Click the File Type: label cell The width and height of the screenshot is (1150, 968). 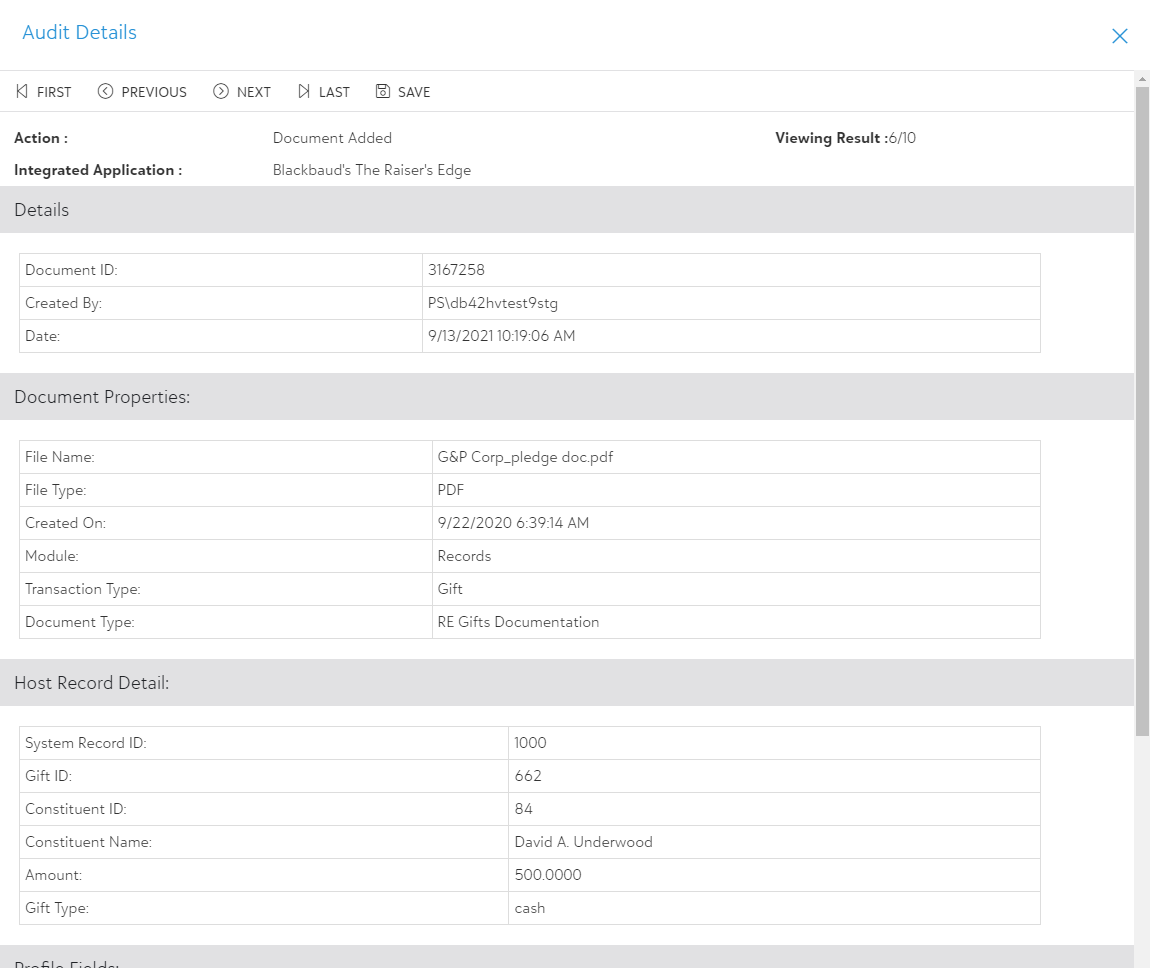point(226,490)
